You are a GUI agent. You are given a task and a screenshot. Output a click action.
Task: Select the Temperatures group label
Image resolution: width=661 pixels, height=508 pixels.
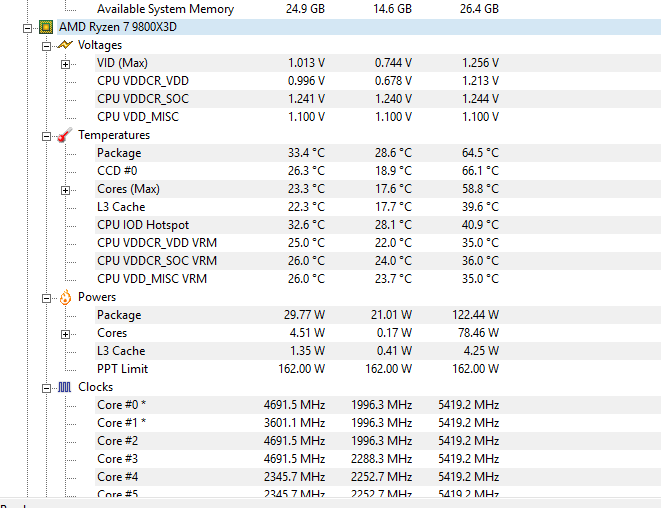114,135
